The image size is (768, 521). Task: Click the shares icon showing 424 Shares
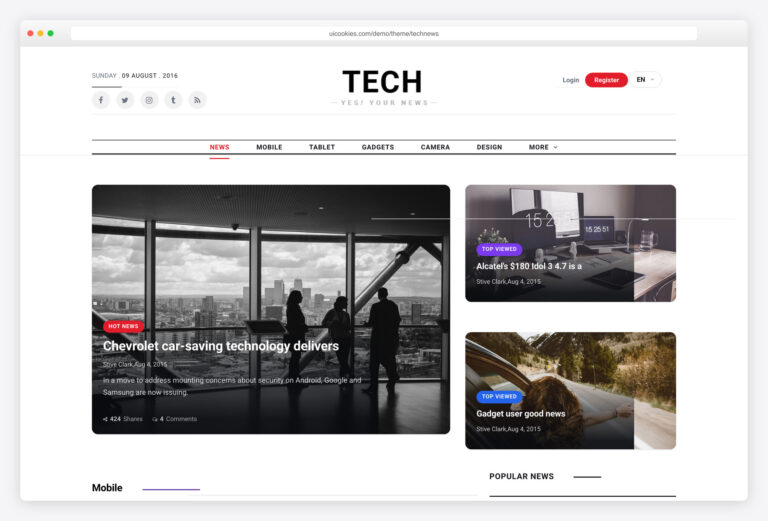[x=105, y=419]
